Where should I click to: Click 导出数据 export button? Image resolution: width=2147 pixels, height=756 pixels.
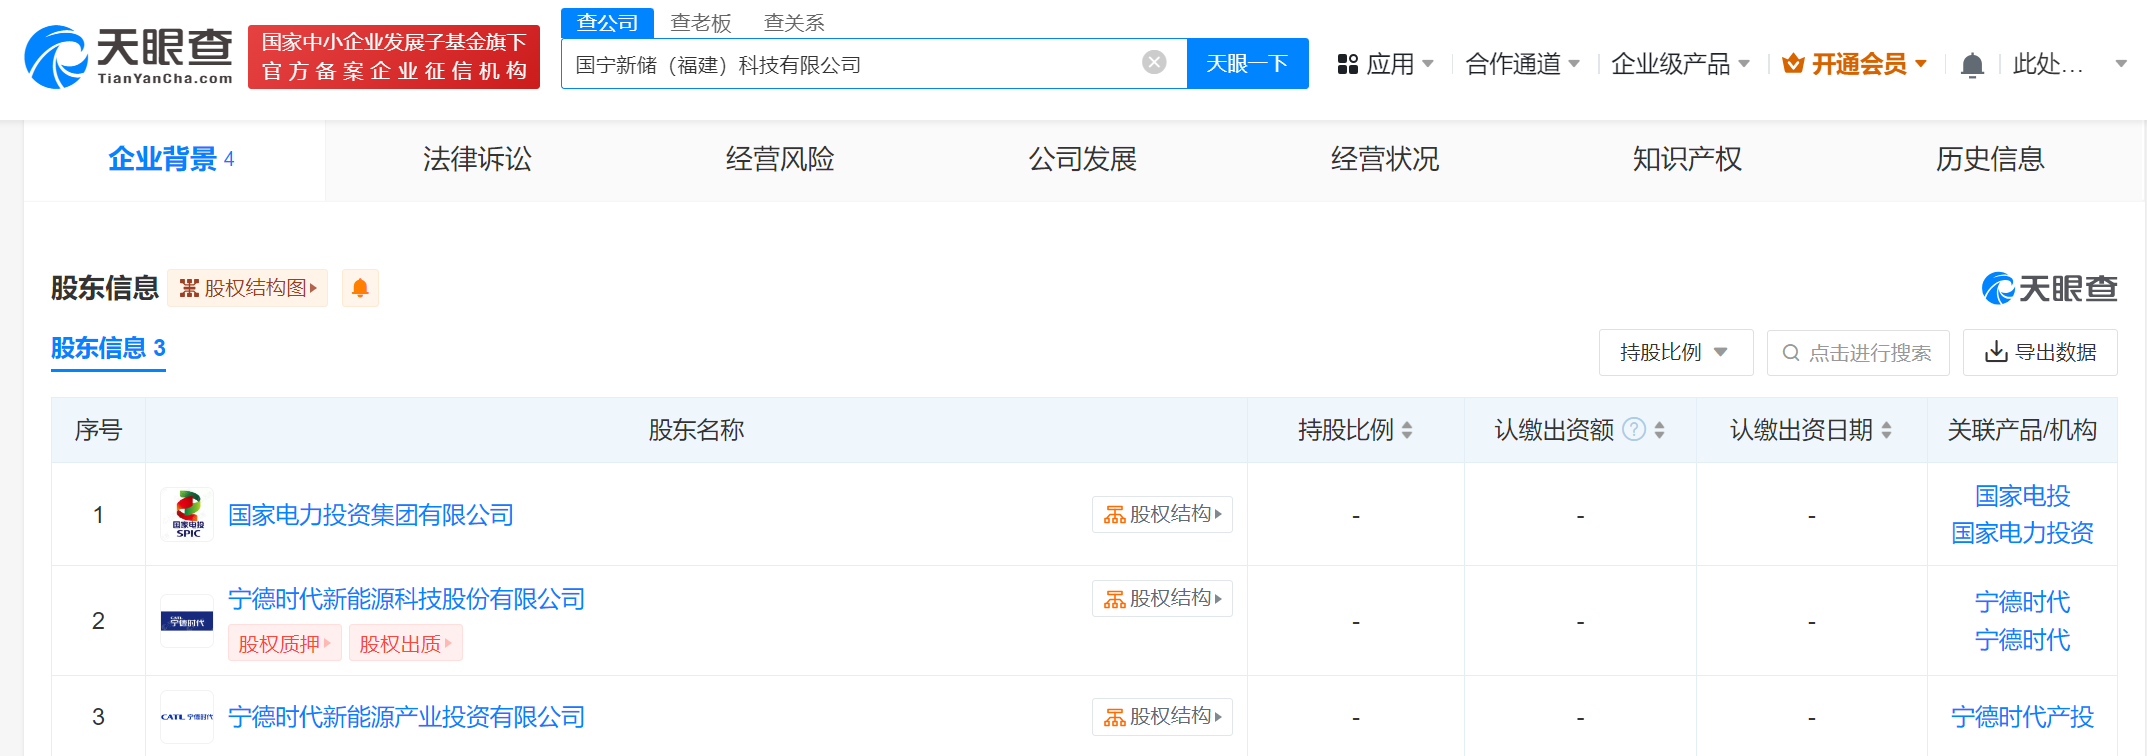(2040, 352)
